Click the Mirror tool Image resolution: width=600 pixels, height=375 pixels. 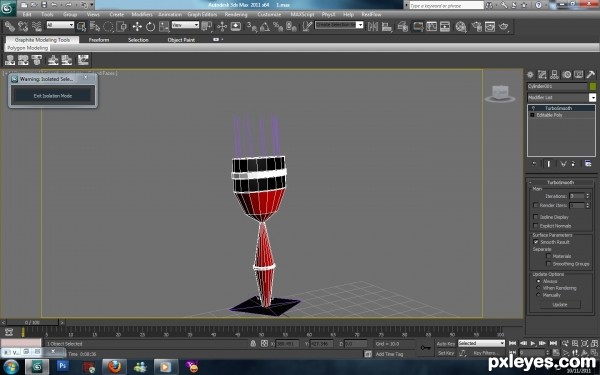tap(373, 26)
